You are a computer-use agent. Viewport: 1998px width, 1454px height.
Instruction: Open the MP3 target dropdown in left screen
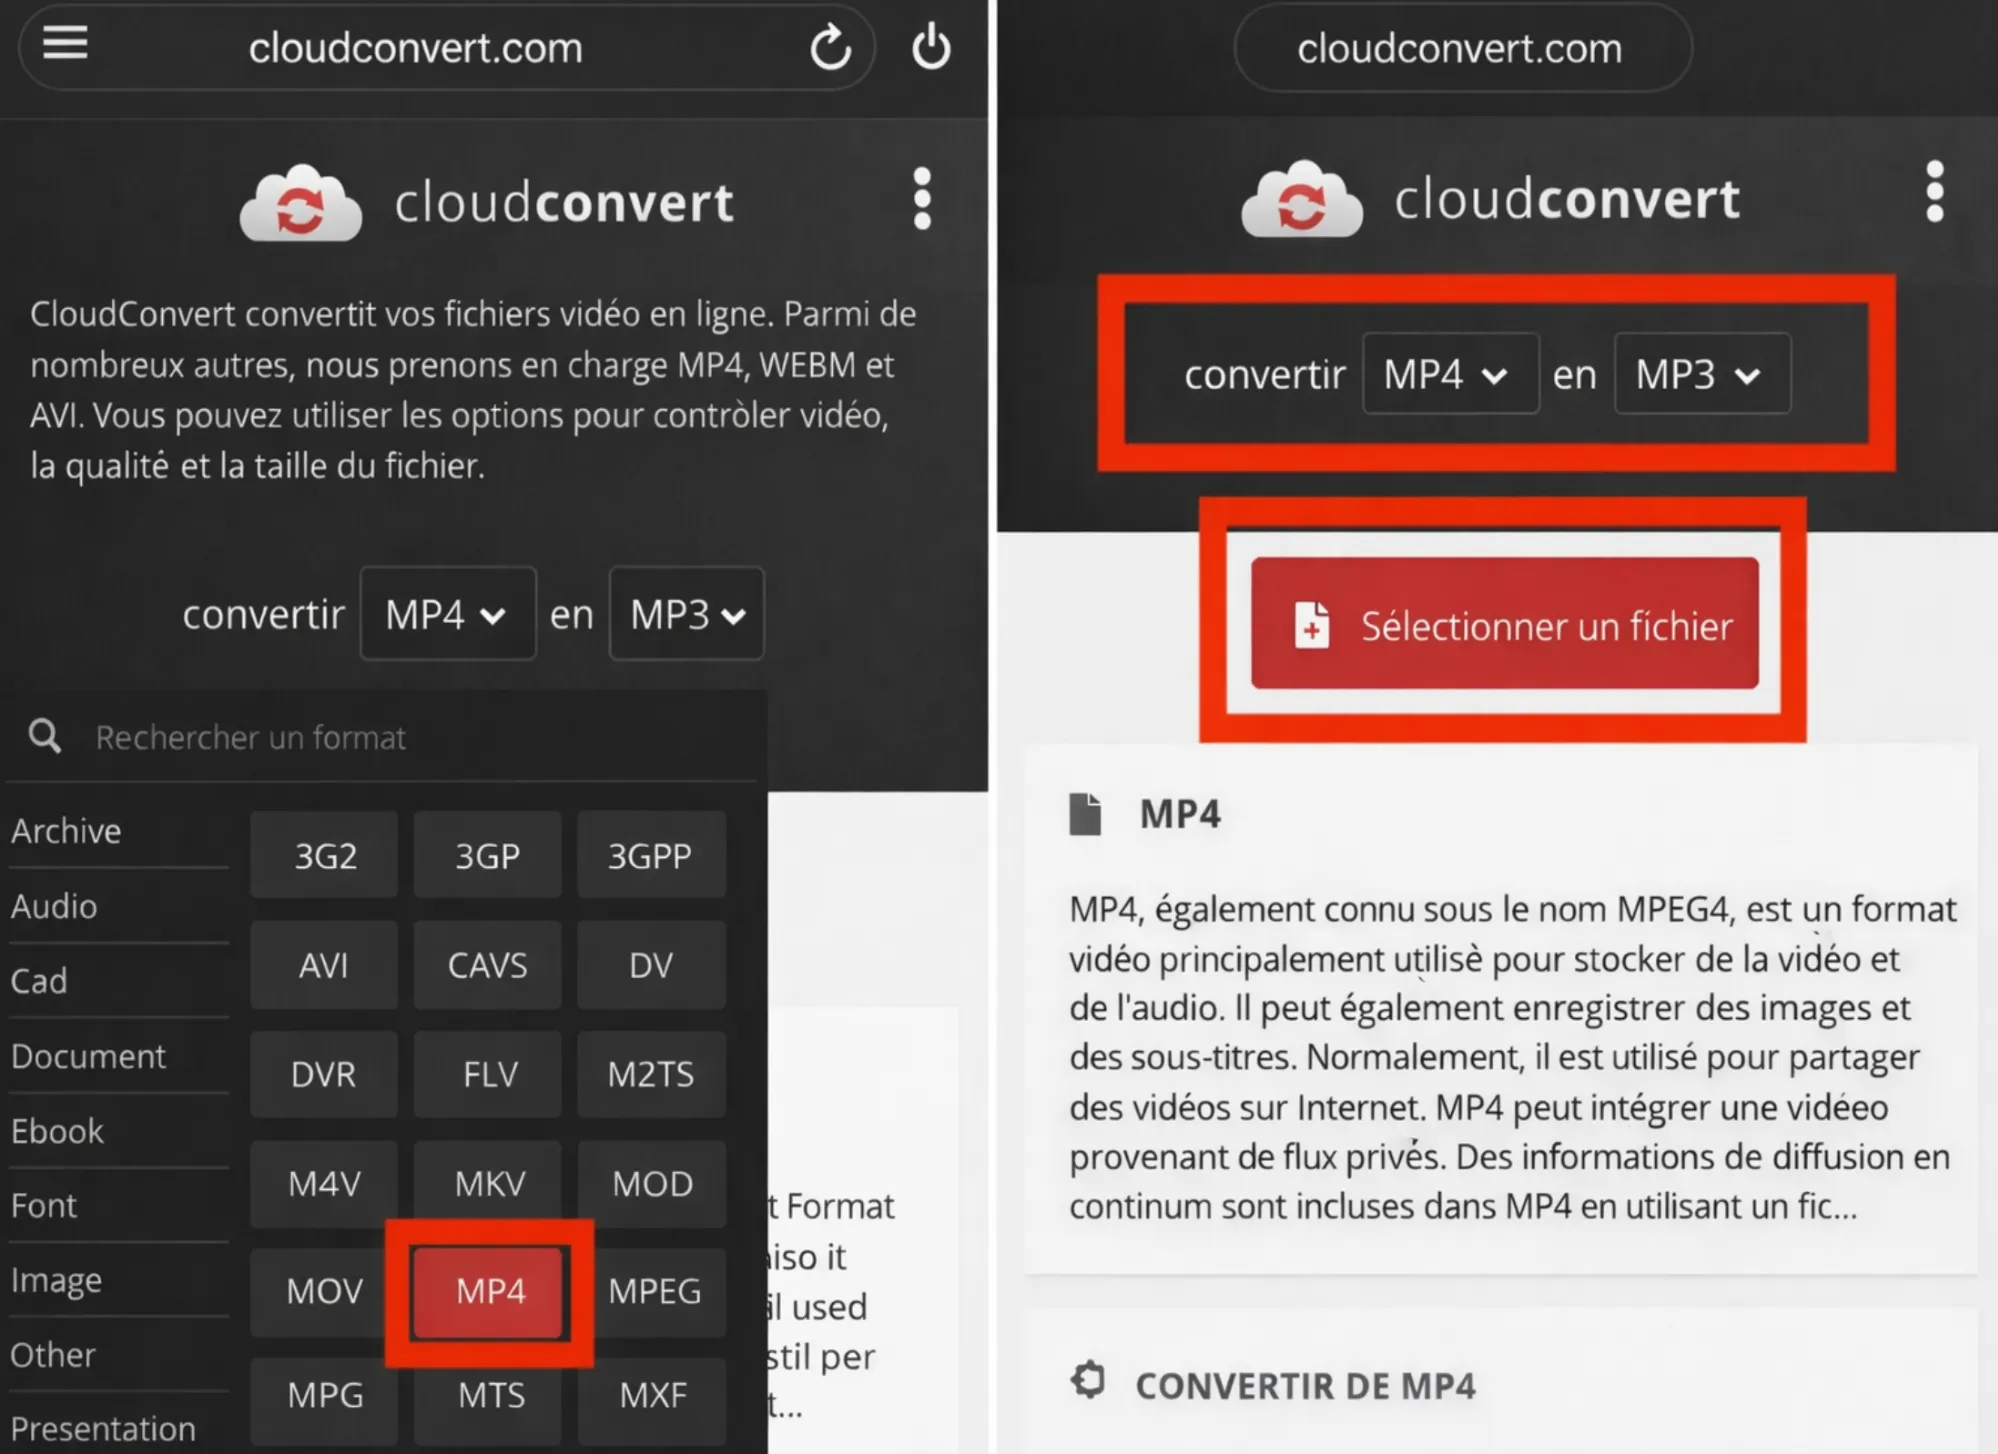(x=687, y=614)
